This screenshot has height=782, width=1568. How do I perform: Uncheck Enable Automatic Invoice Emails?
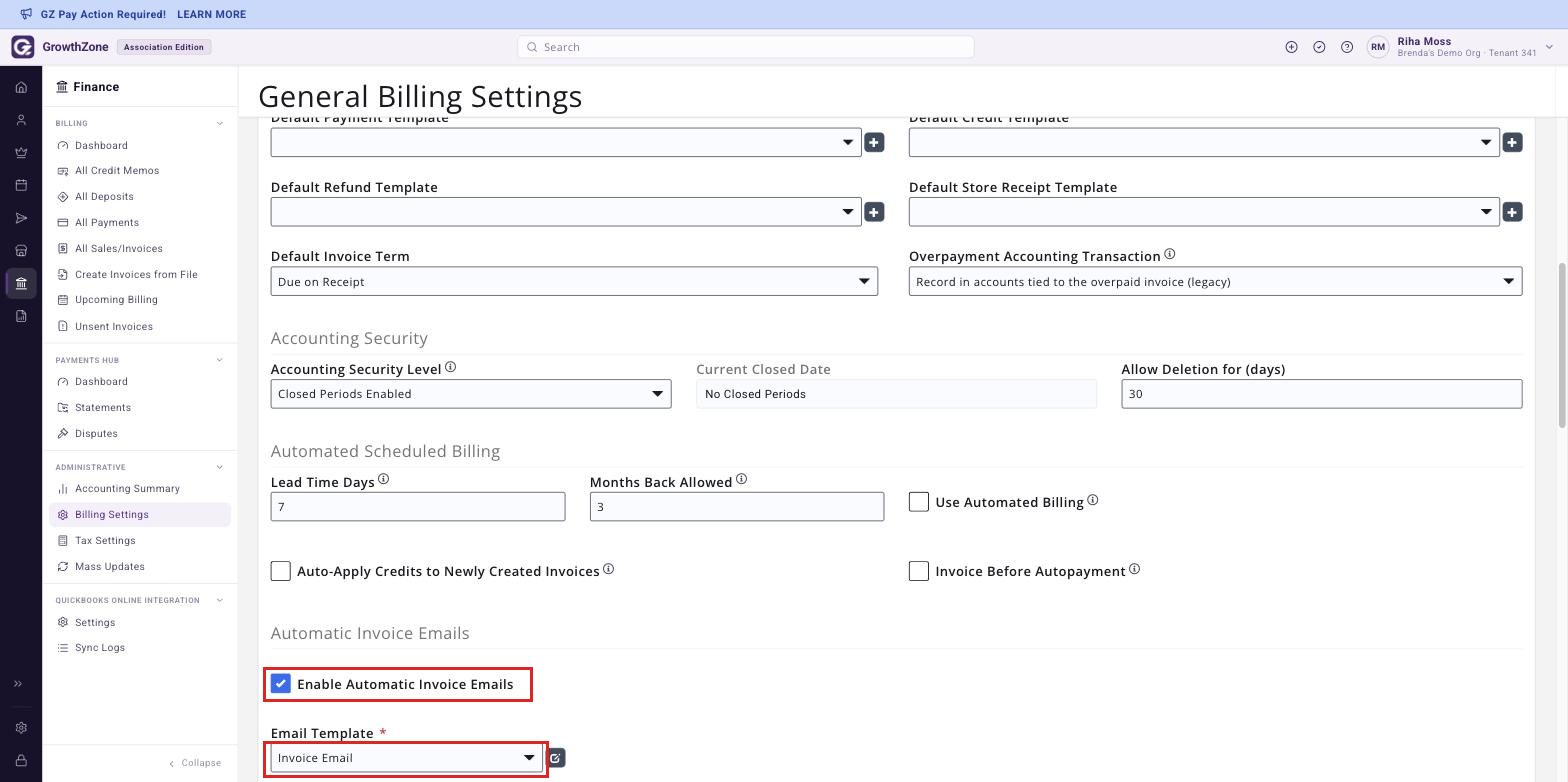280,684
